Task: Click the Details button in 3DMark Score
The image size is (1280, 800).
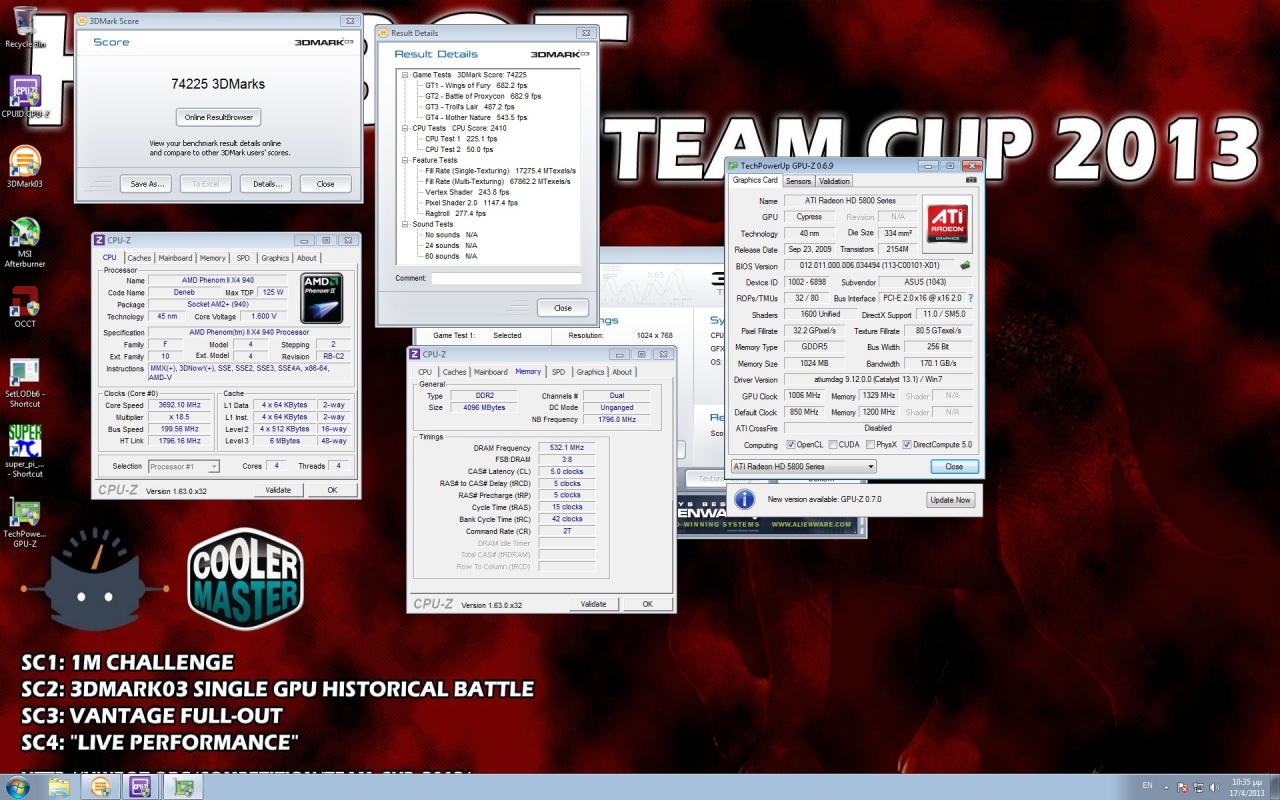Action: (266, 184)
